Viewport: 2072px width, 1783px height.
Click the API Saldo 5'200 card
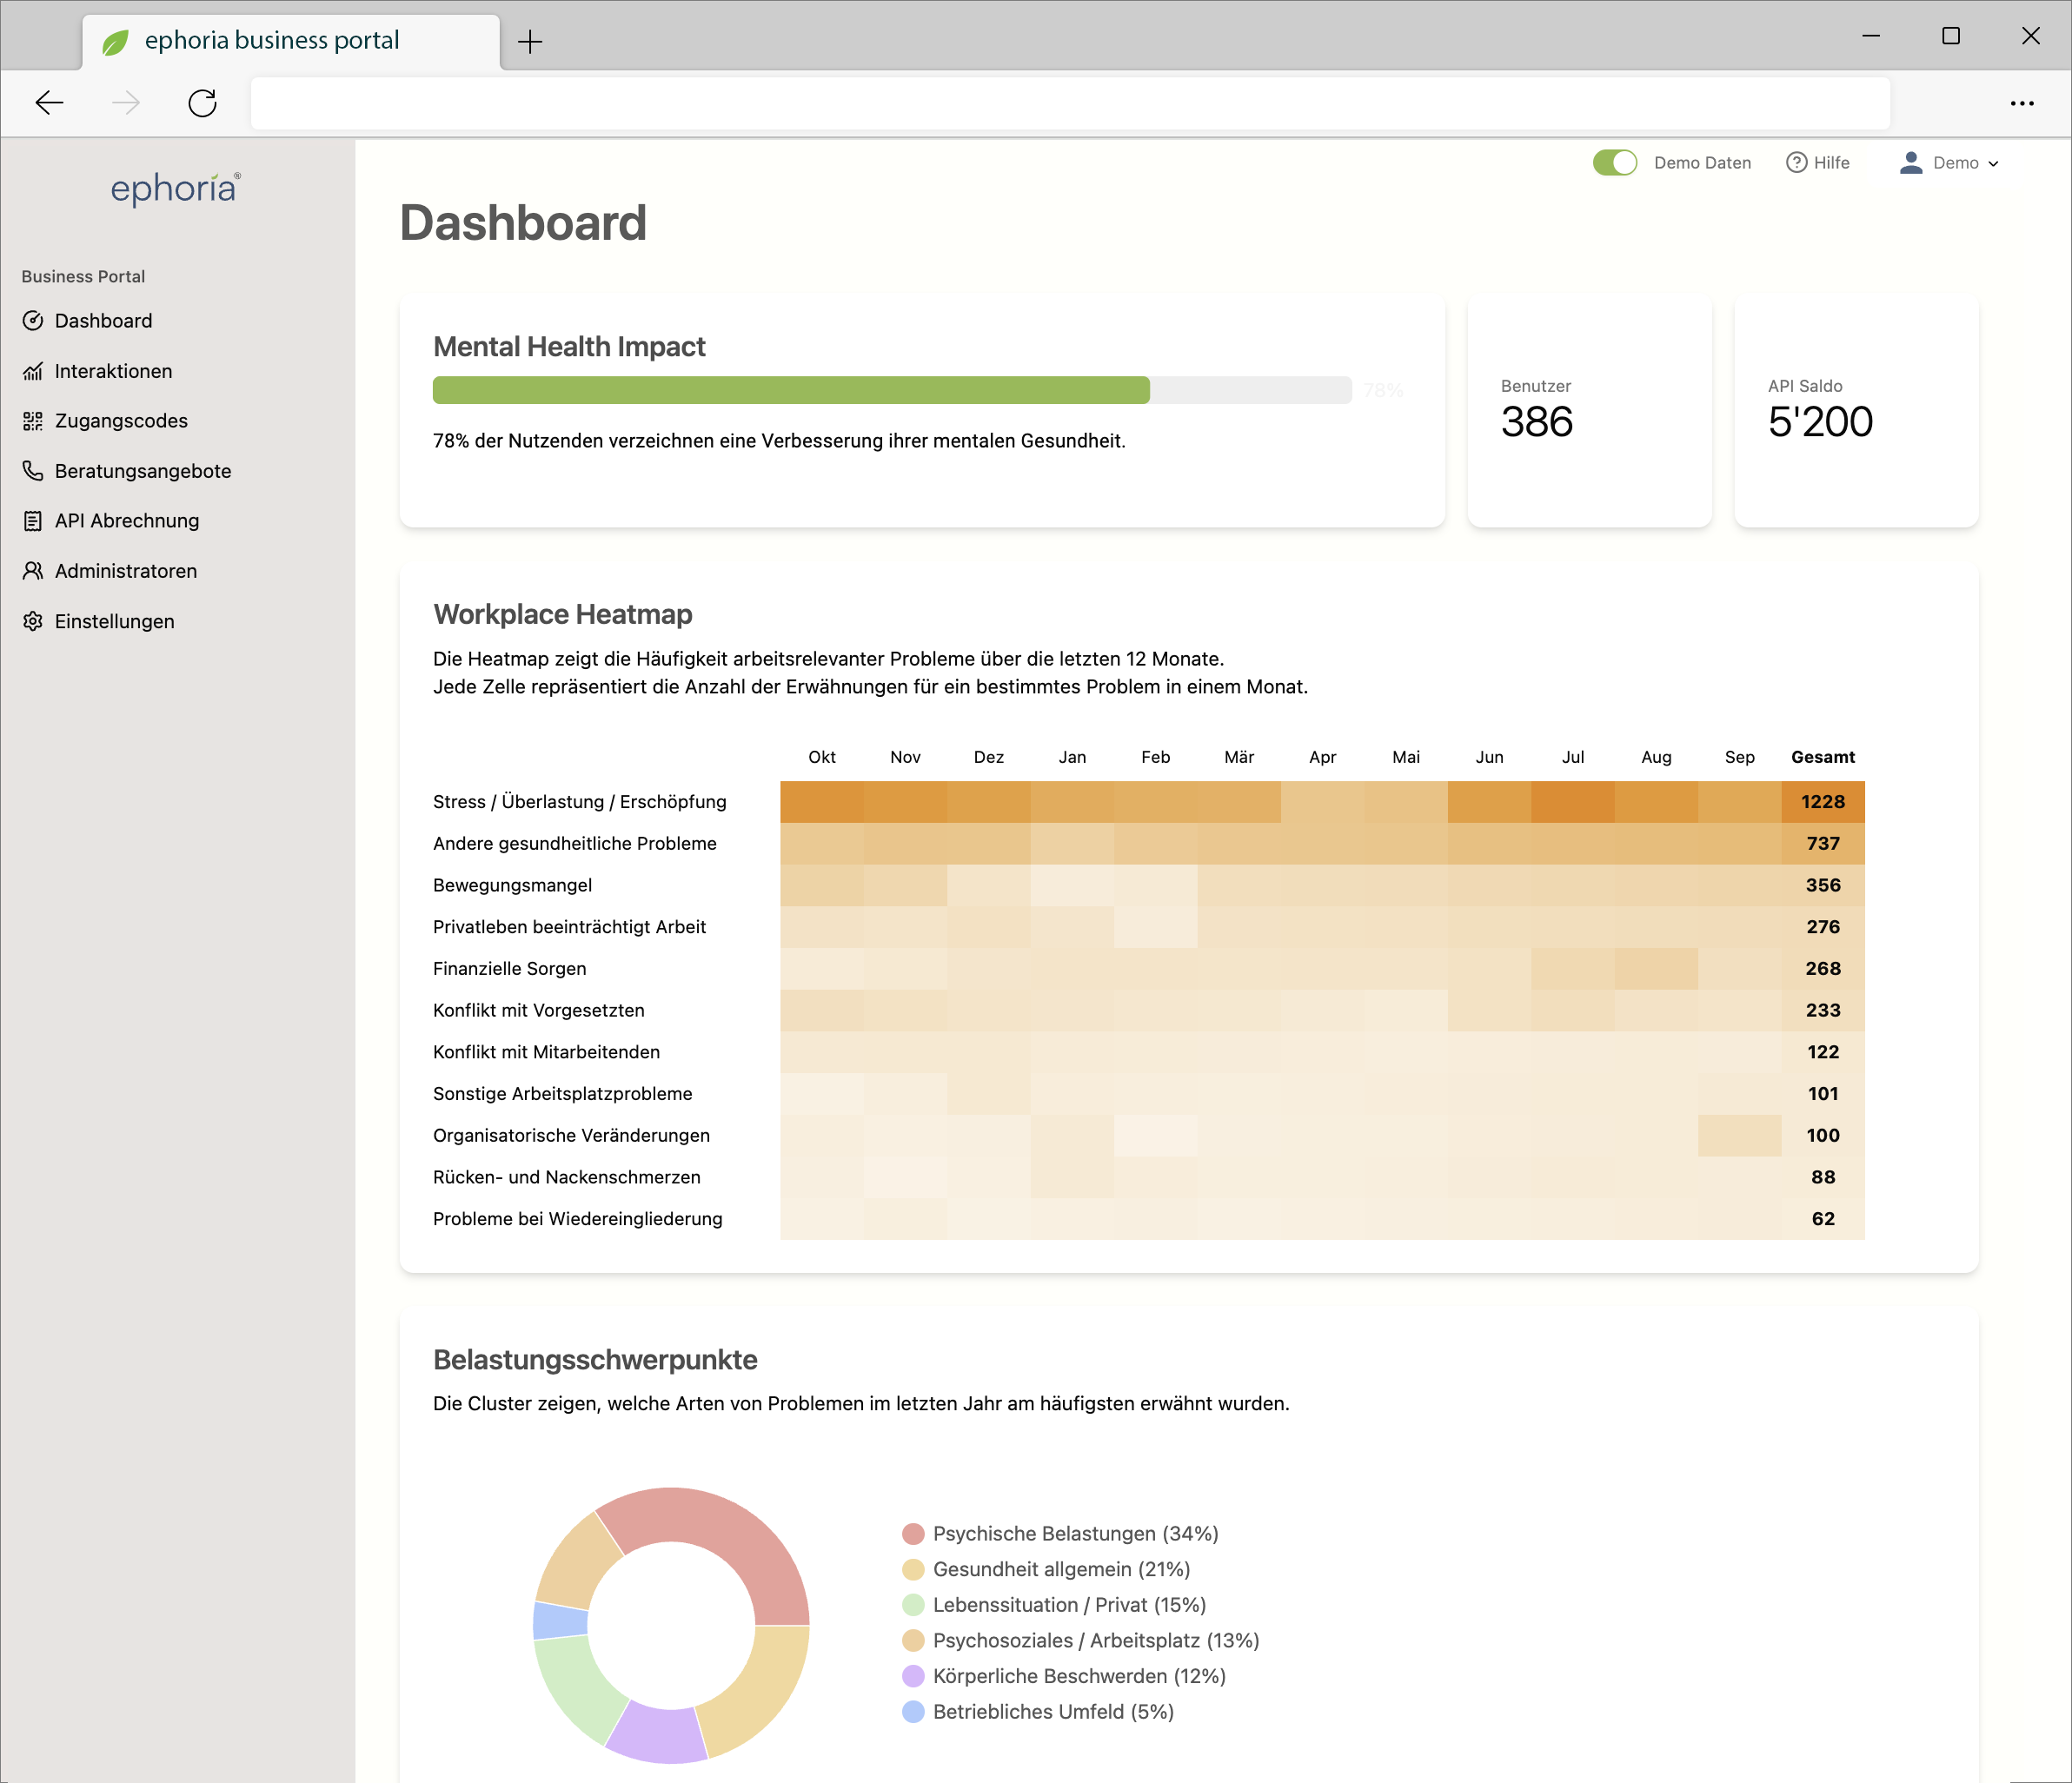[x=1856, y=412]
